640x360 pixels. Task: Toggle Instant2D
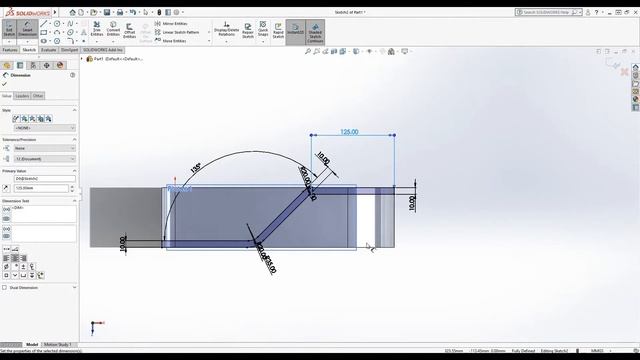click(x=295, y=31)
